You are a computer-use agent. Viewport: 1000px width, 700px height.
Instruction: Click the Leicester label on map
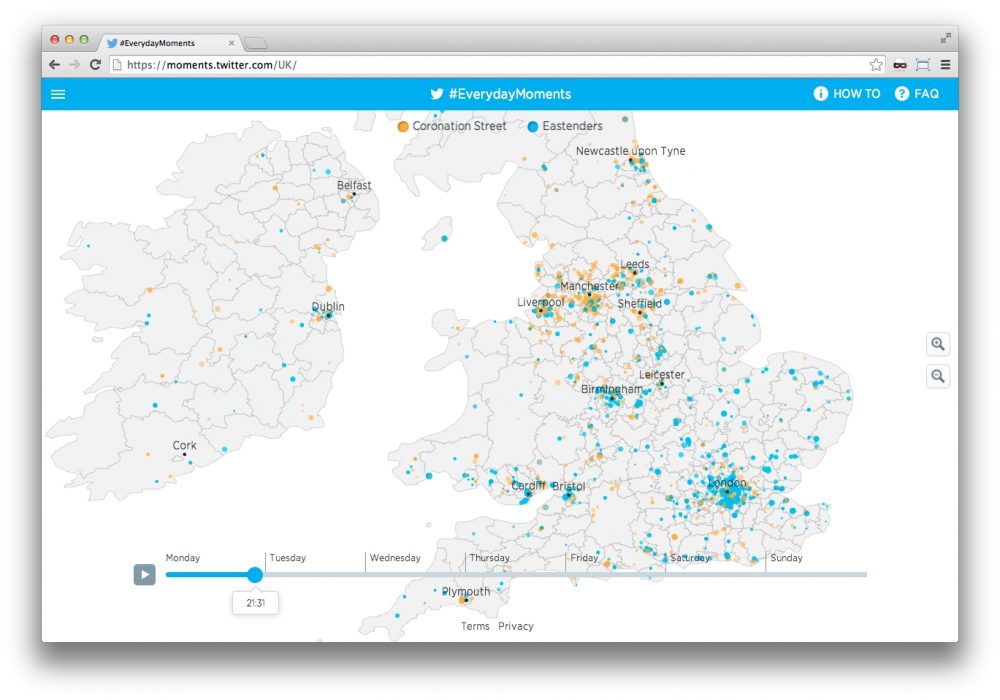[x=662, y=374]
